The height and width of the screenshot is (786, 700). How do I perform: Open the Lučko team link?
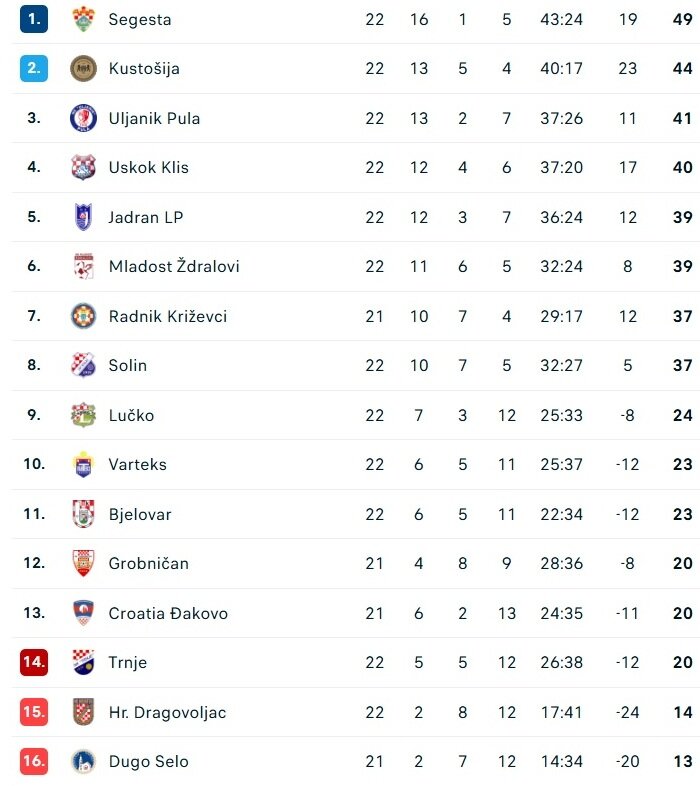pos(131,415)
